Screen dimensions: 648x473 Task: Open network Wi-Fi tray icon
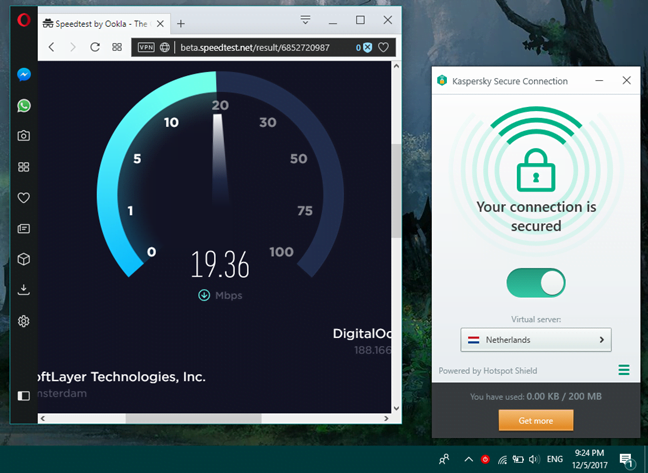pyautogui.click(x=502, y=459)
